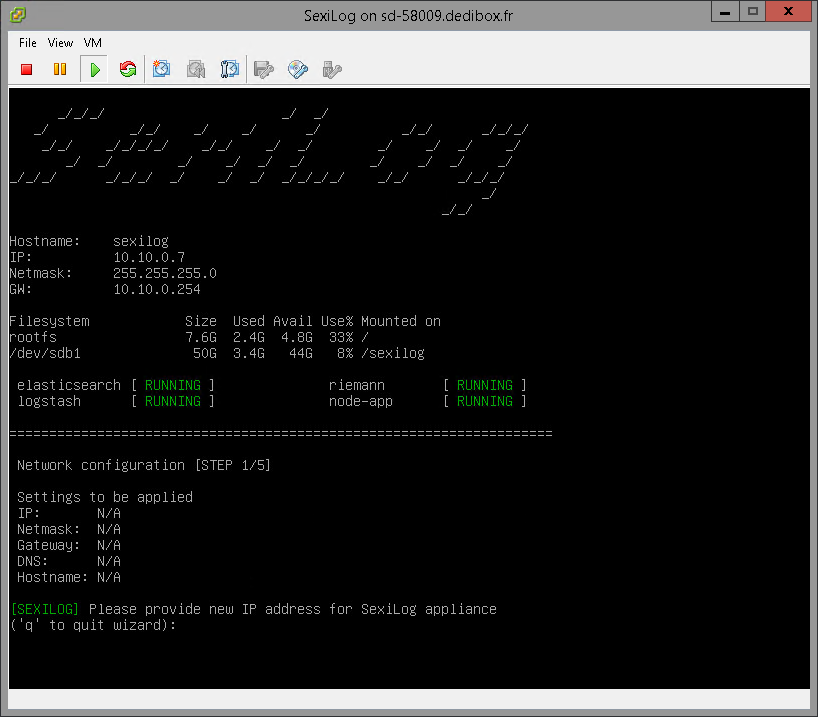
Task: Click the 33% usage value for rootfs
Action: (341, 338)
